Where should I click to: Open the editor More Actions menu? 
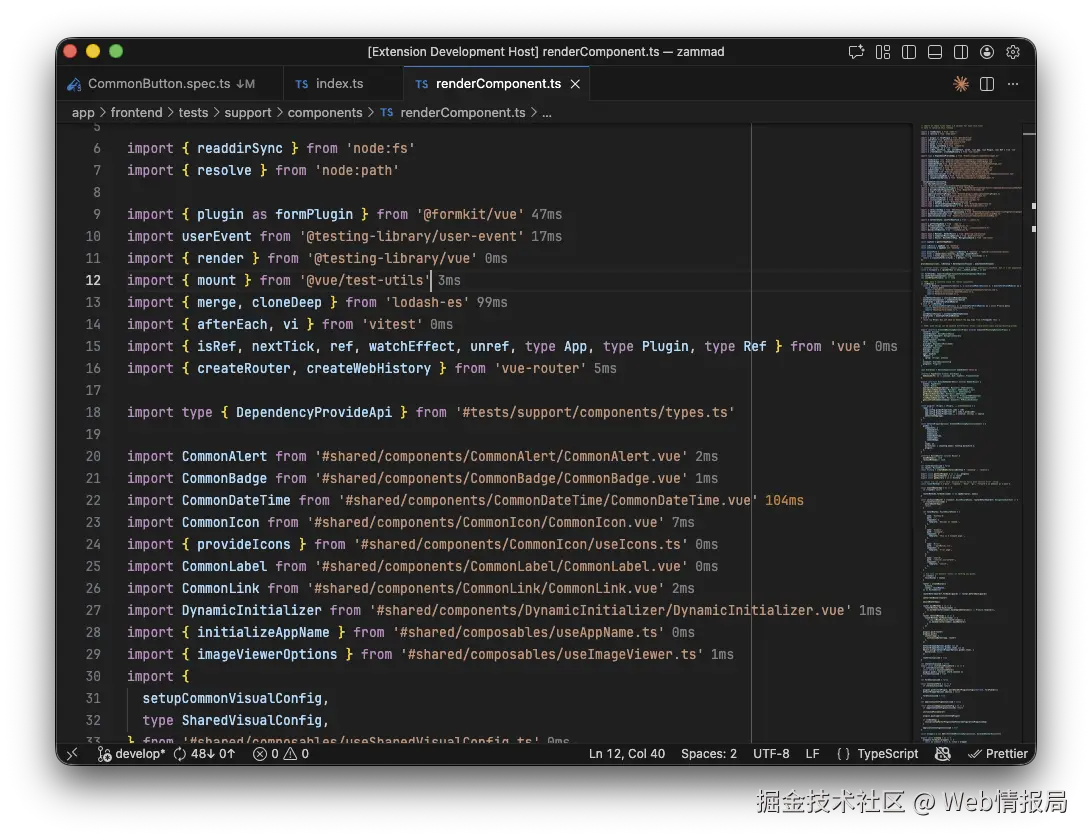(1013, 84)
